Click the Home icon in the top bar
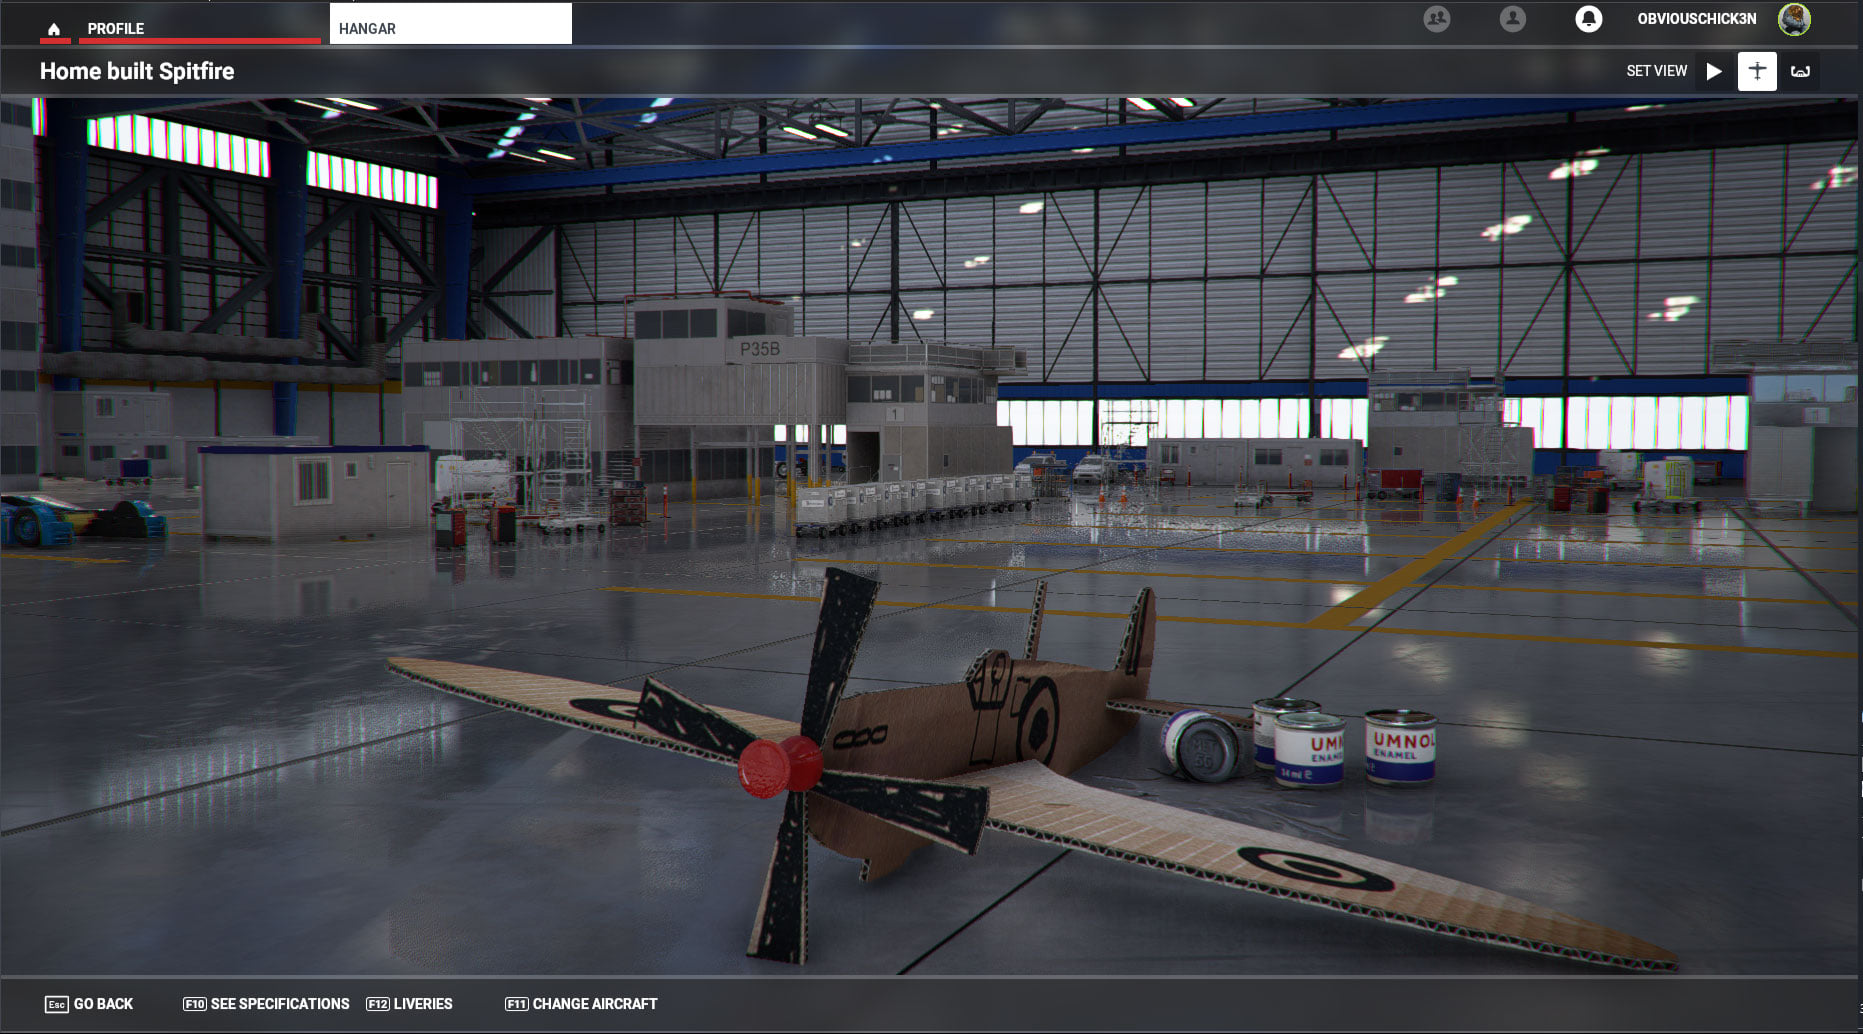This screenshot has width=1863, height=1034. [x=54, y=29]
